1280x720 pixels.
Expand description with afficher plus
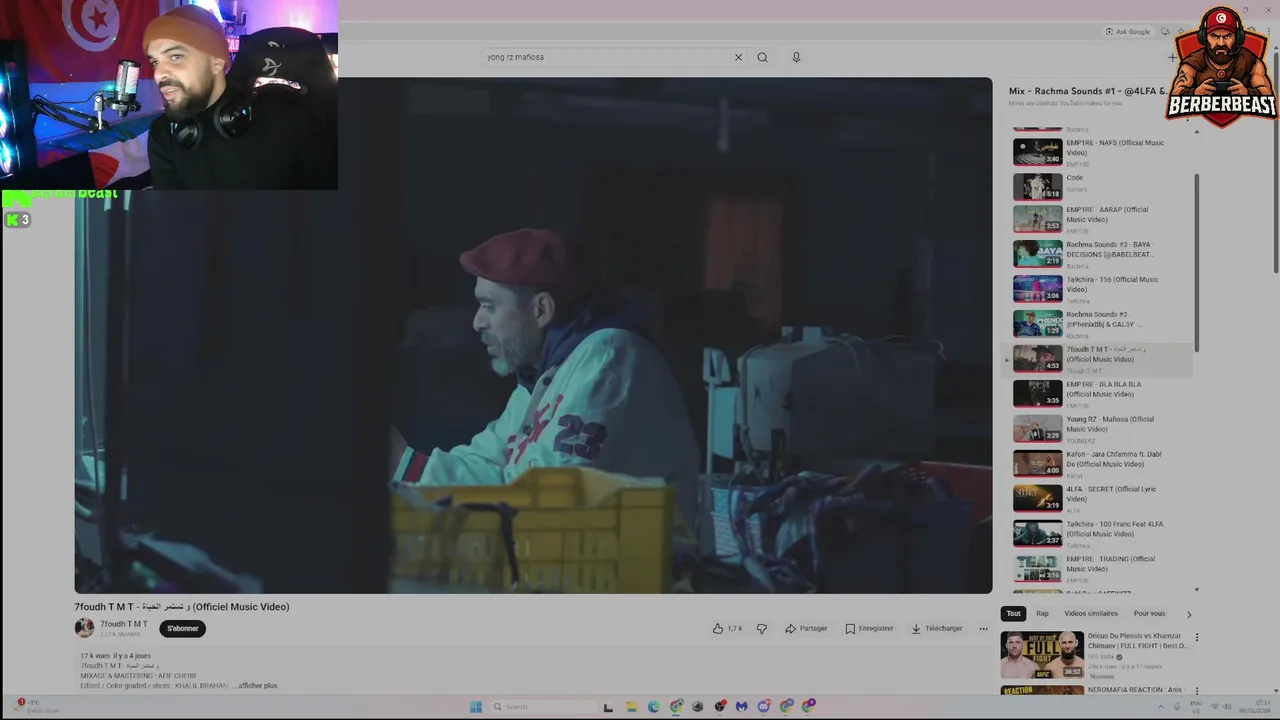[x=256, y=686]
